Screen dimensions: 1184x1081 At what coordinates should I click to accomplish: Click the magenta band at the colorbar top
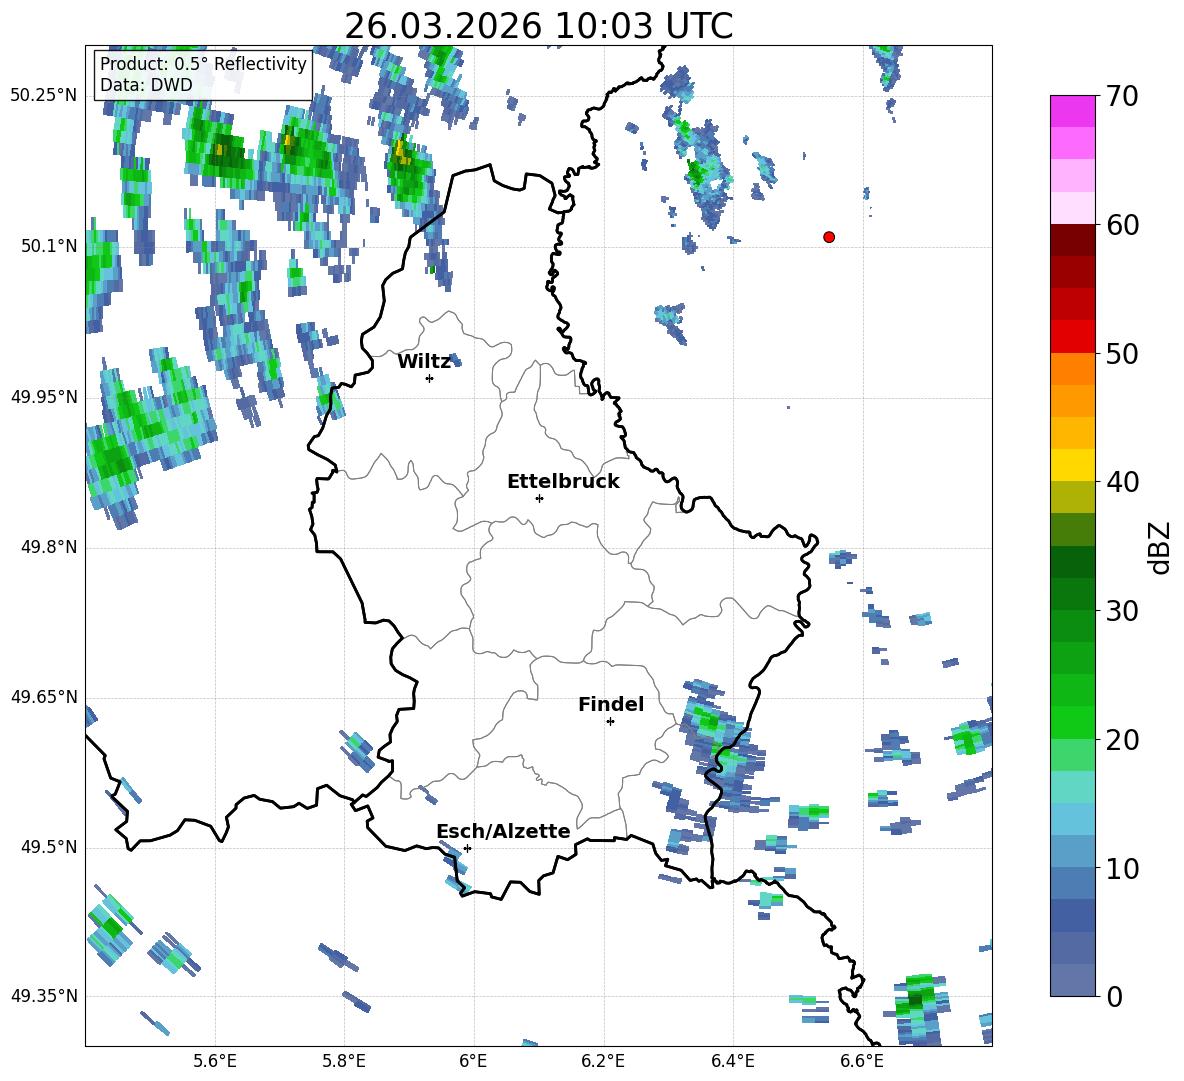coord(1072,111)
